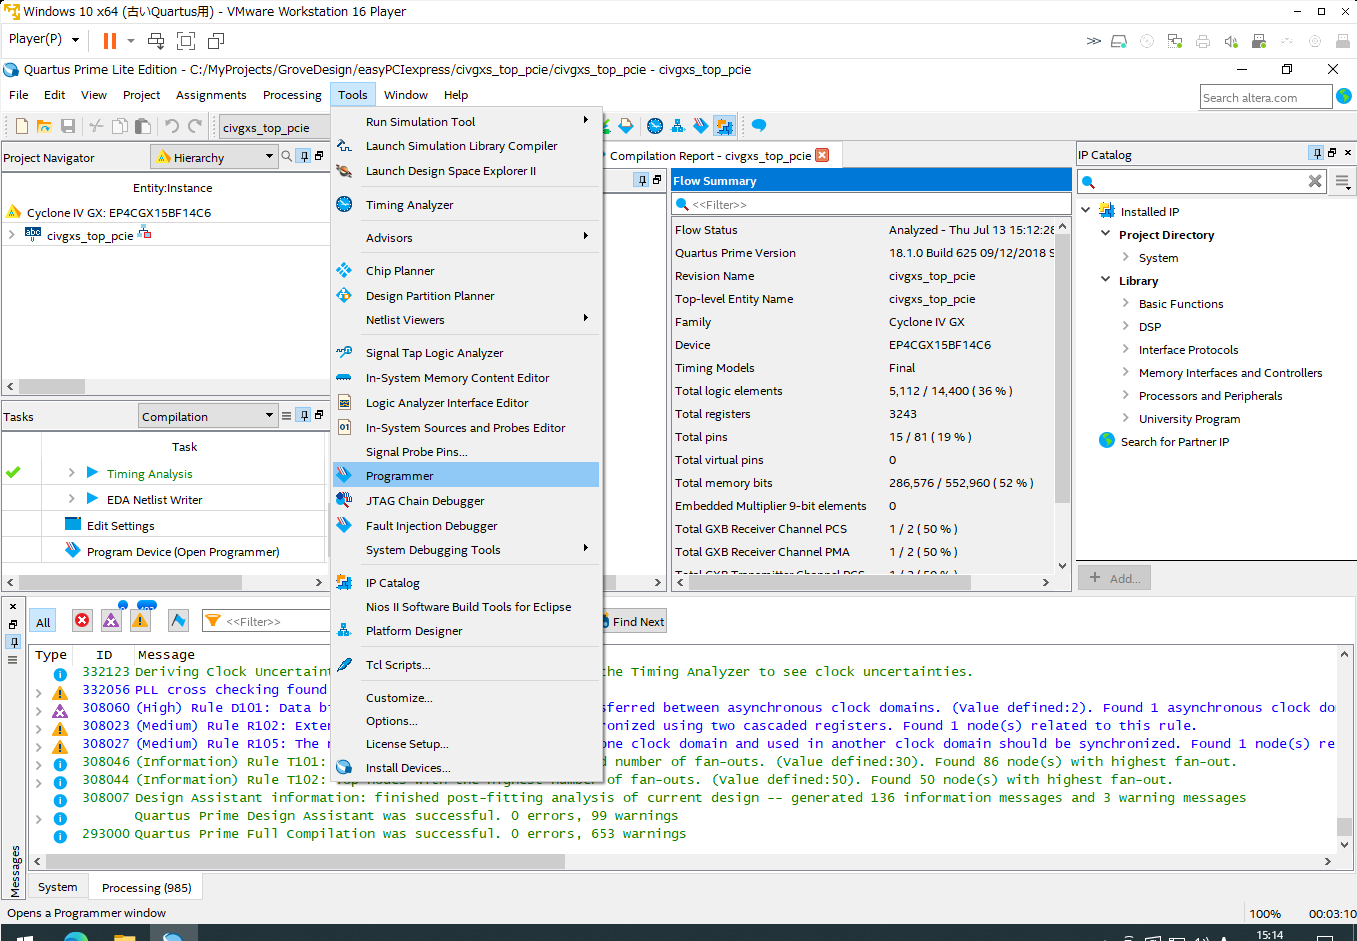Expand the Timing Analysis task
The height and width of the screenshot is (941, 1357).
coord(71,473)
